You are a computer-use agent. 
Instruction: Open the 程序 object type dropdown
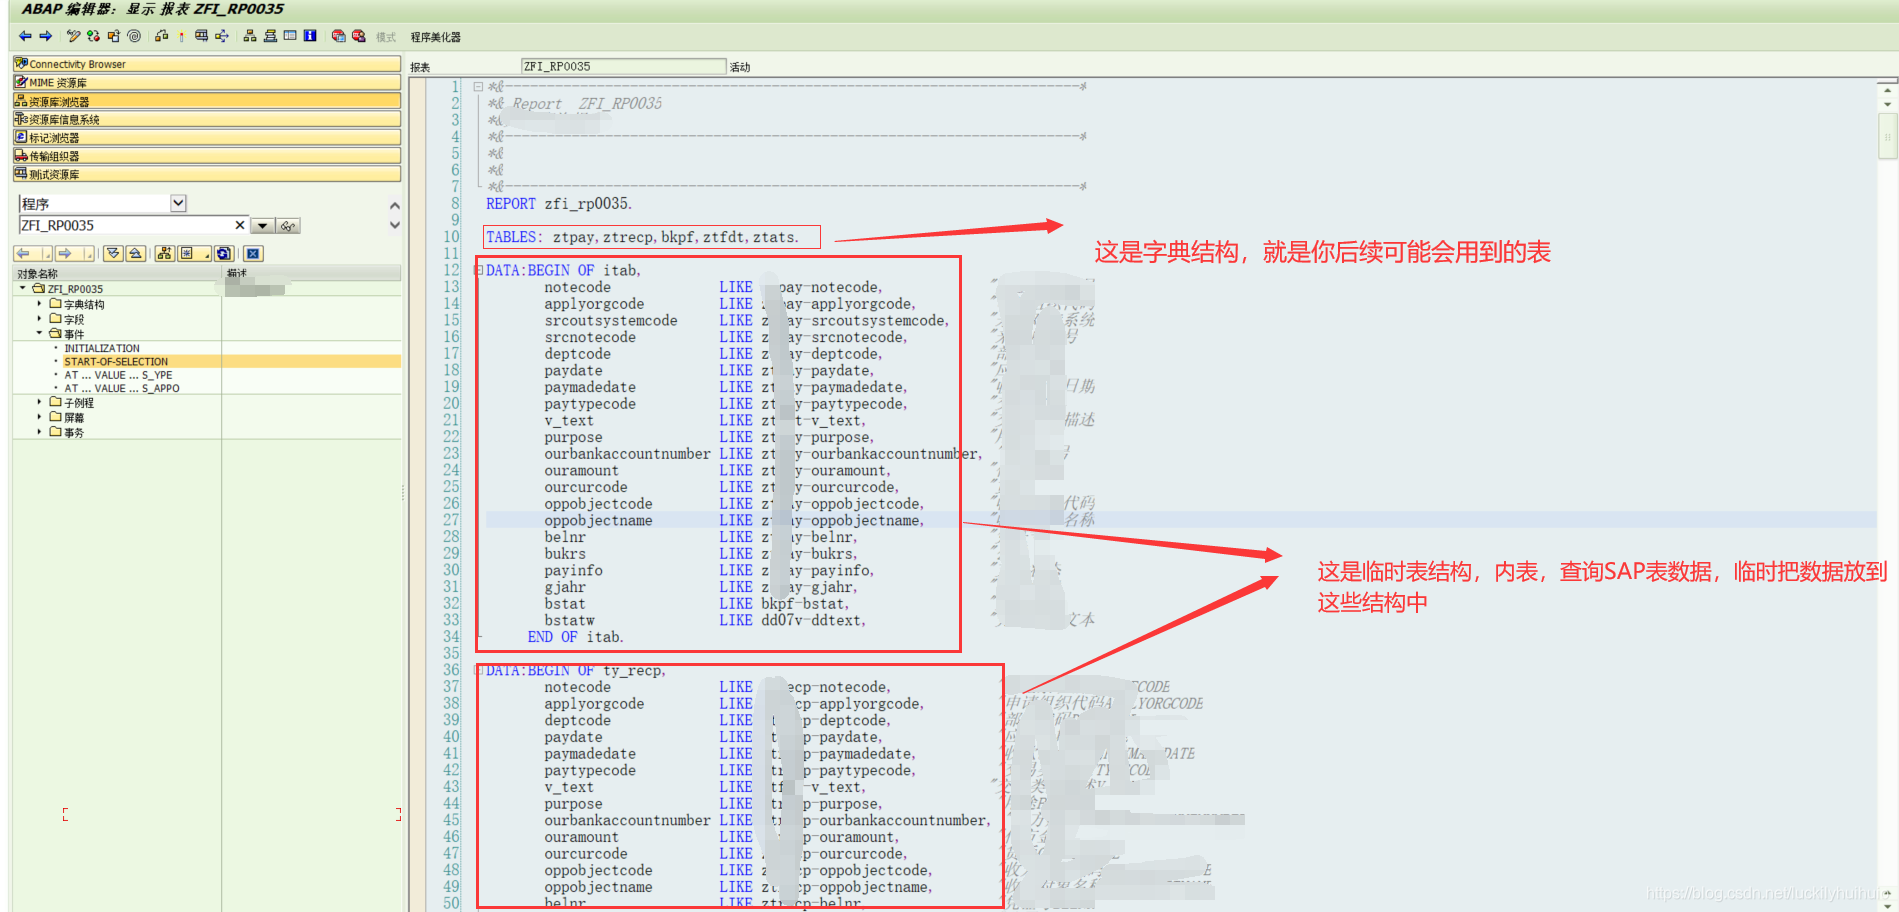point(178,203)
